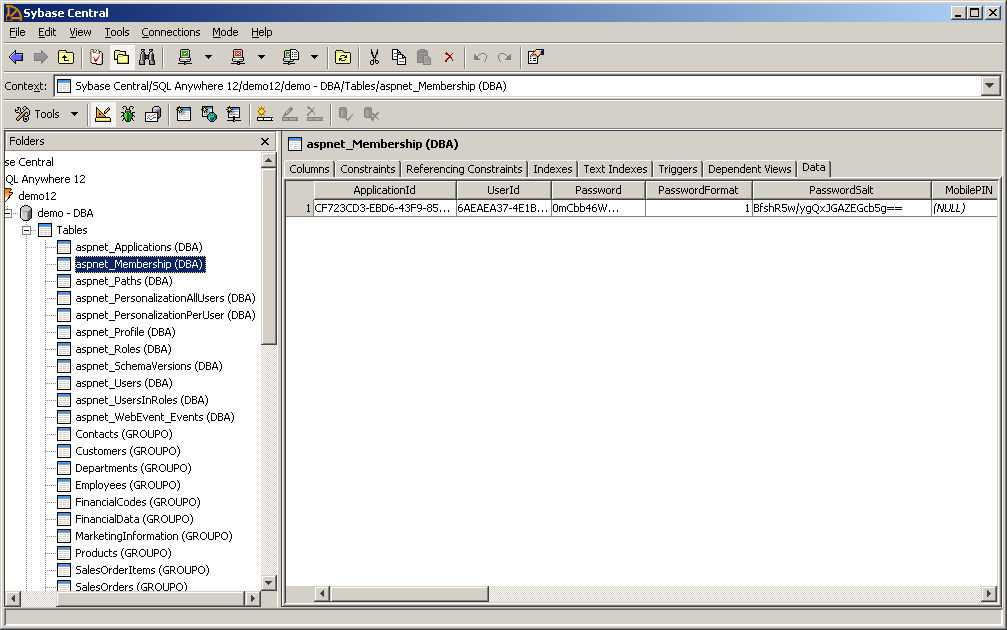Click the PasswordFormat column header
Image resolution: width=1007 pixels, height=630 pixels.
[698, 190]
